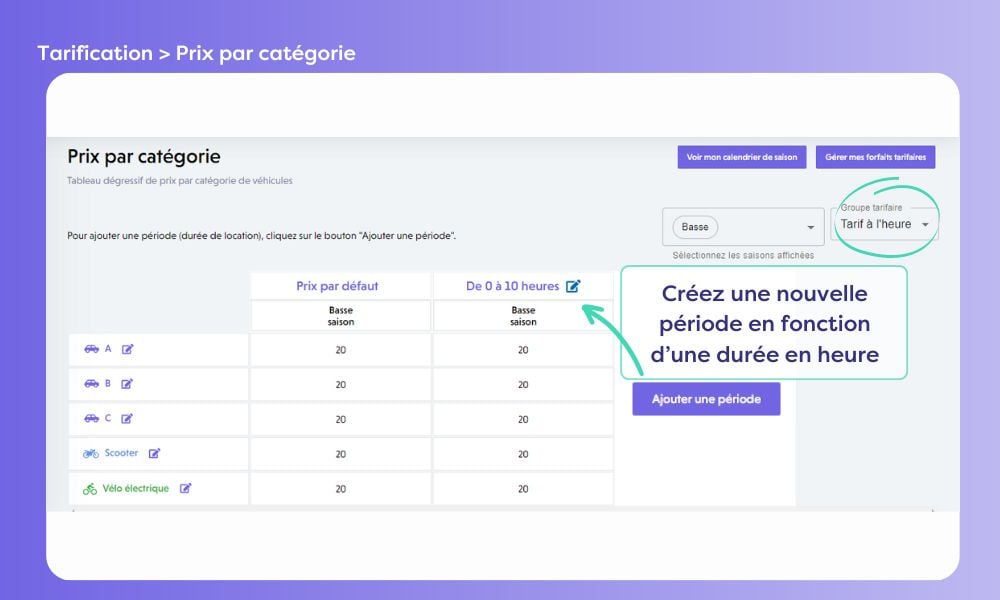This screenshot has width=1000, height=600.
Task: Select the Scooter 0 to 10 hours price cell
Action: (x=523, y=454)
